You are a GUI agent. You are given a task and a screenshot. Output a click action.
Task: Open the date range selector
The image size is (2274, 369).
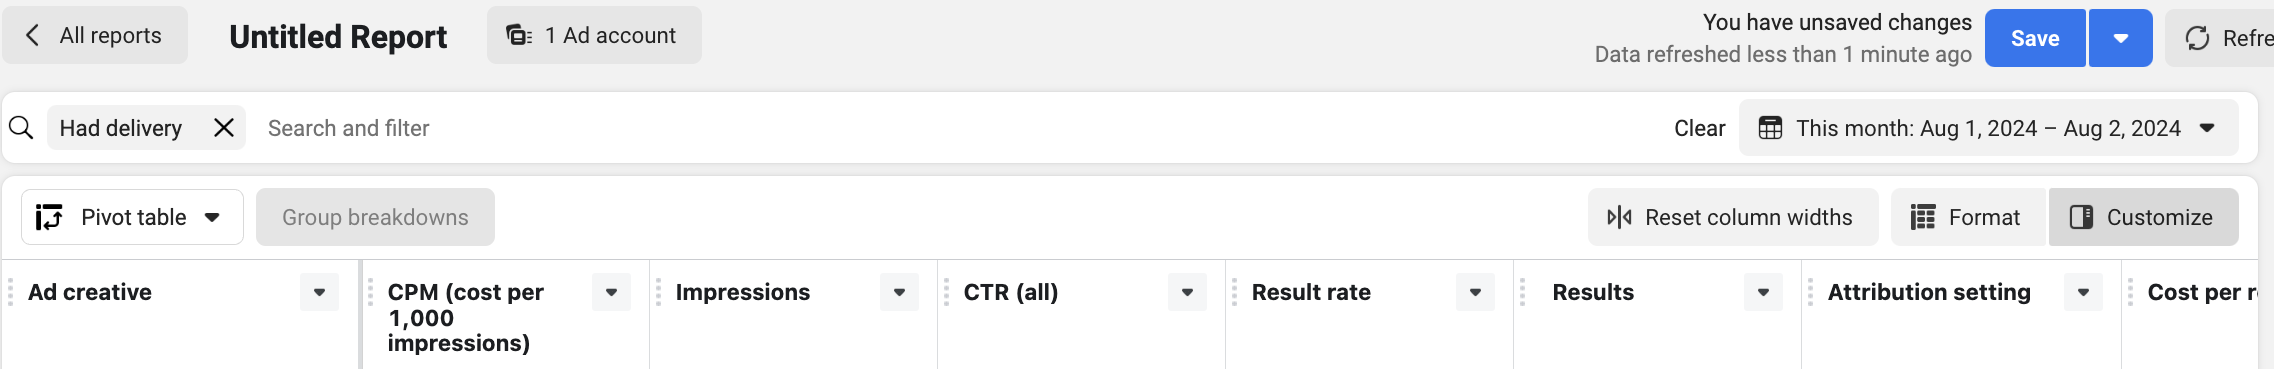coord(1988,128)
